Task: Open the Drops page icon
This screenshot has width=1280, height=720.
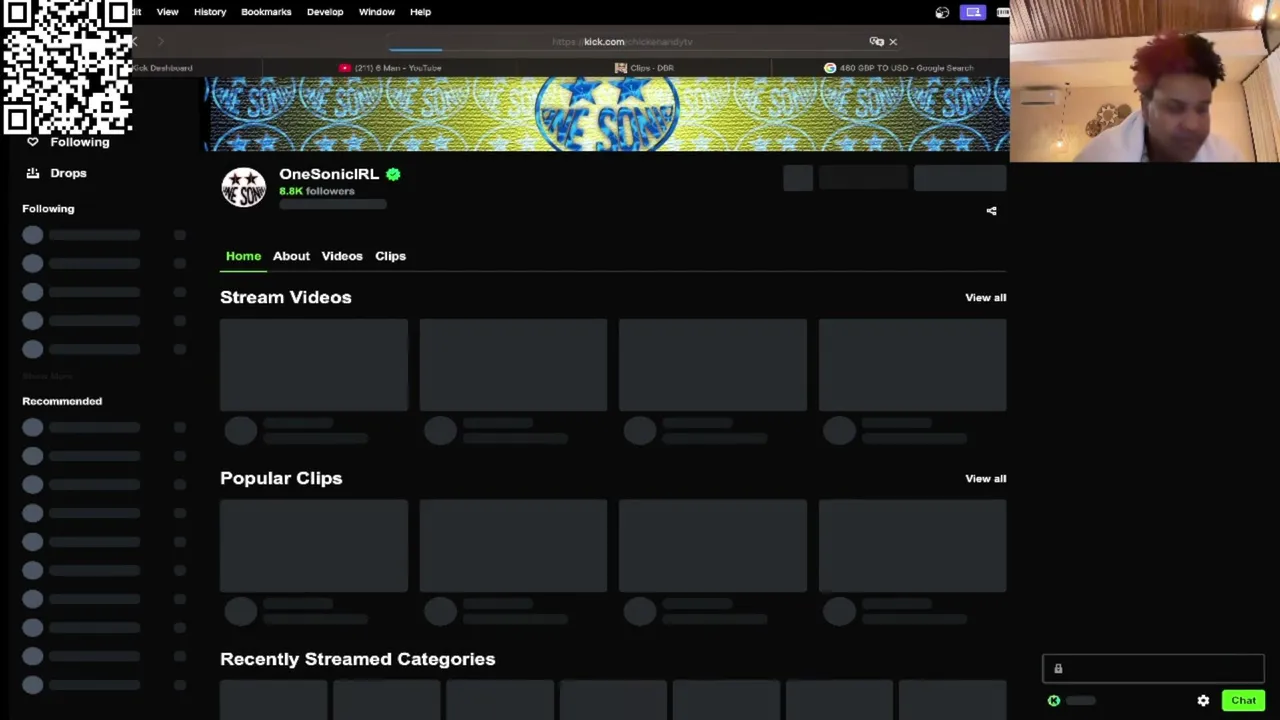Action: pyautogui.click(x=33, y=173)
